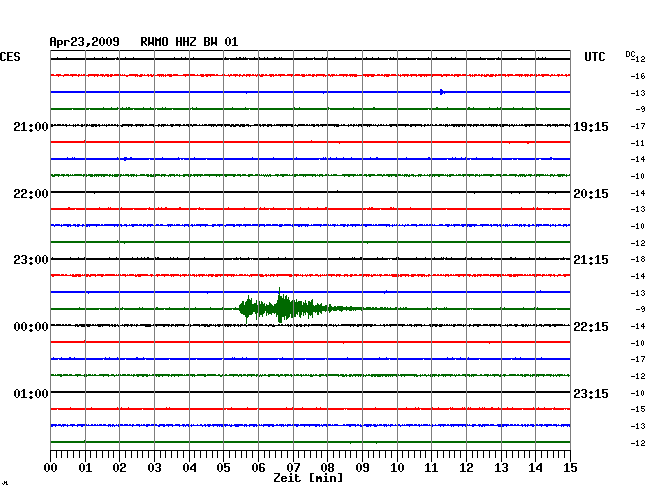Image resolution: width=650 pixels, height=494 pixels.
Task: Select the 21:00 local time label
Action: click(31, 126)
